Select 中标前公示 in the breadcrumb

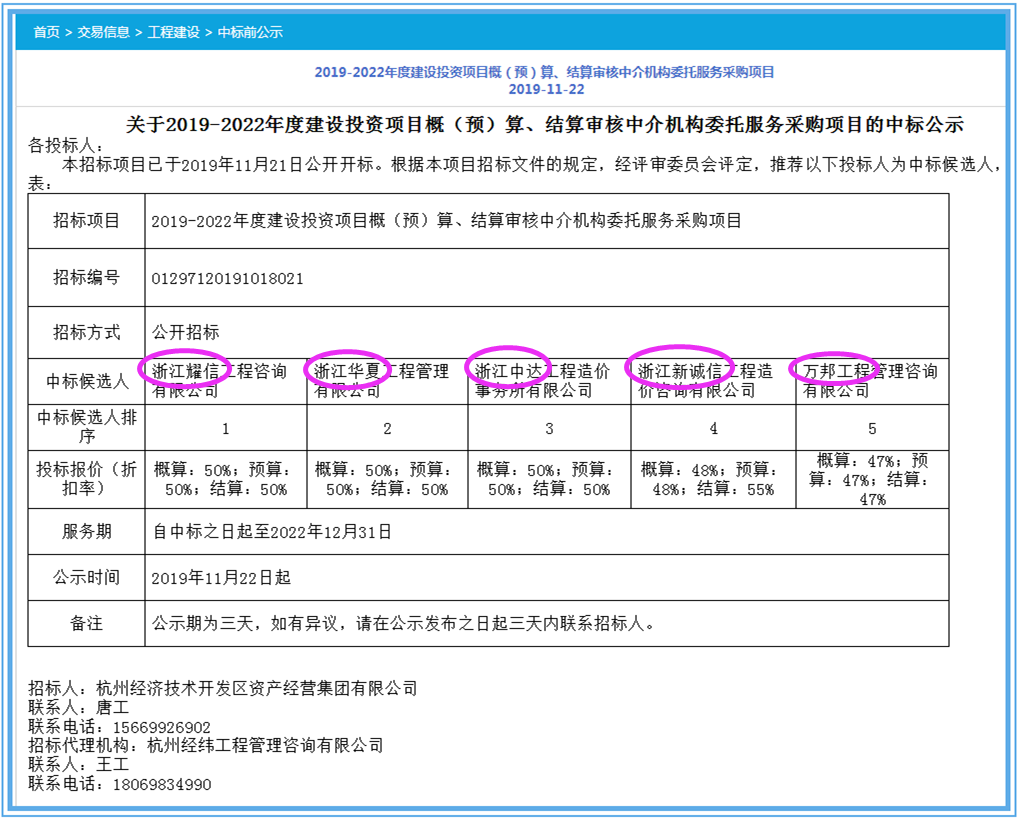pyautogui.click(x=250, y=32)
